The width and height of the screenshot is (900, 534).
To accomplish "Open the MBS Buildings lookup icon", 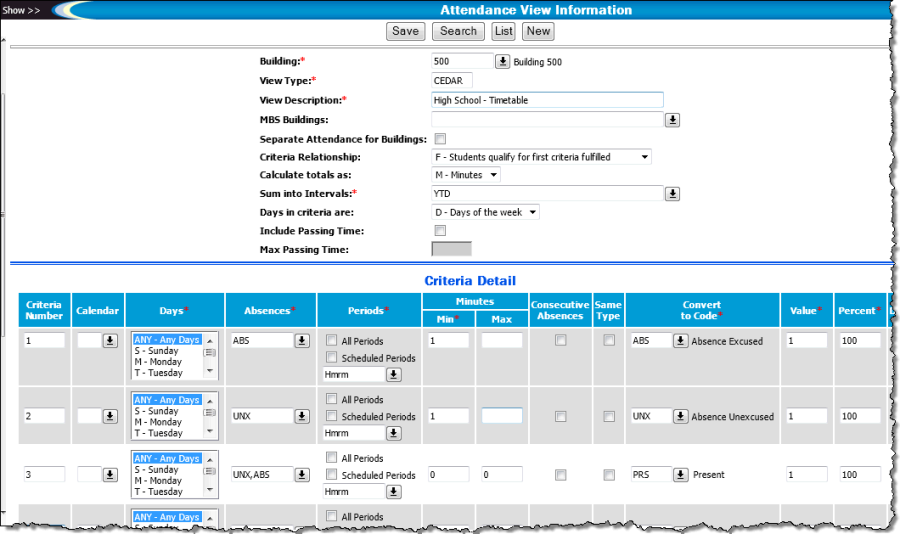I will [x=673, y=120].
